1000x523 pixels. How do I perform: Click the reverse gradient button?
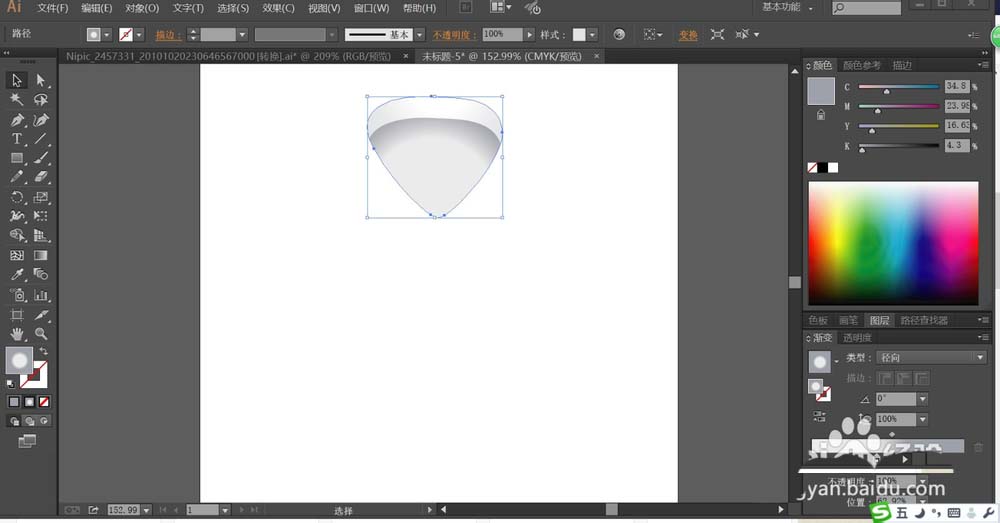tap(819, 416)
